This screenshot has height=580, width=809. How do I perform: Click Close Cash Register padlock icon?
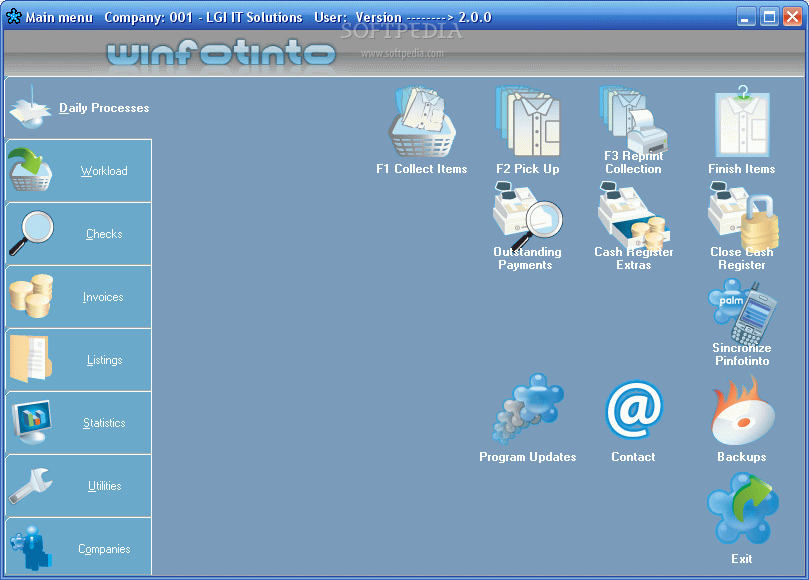tap(742, 216)
